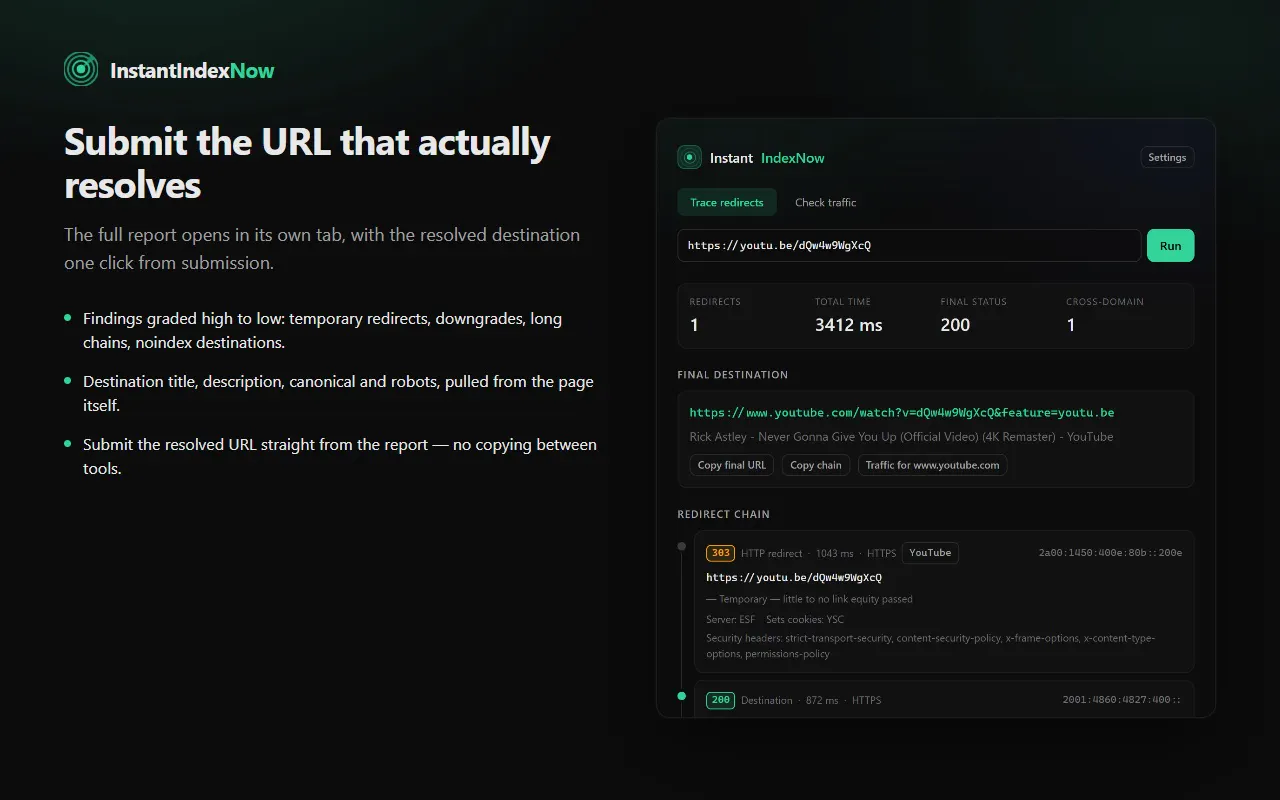The height and width of the screenshot is (800, 1280).
Task: Click the Security headers line in the 303 hop
Action: [930, 646]
